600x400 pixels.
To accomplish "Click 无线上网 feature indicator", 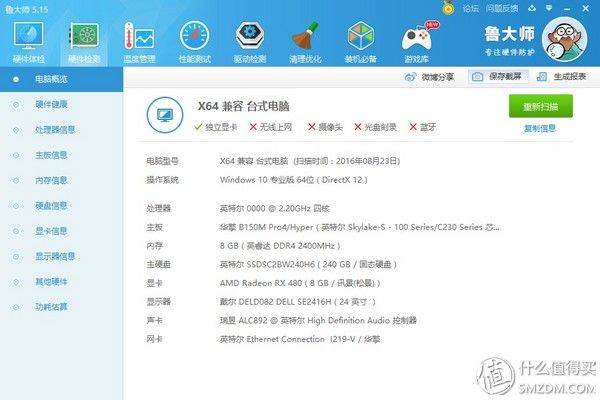I will click(x=271, y=127).
